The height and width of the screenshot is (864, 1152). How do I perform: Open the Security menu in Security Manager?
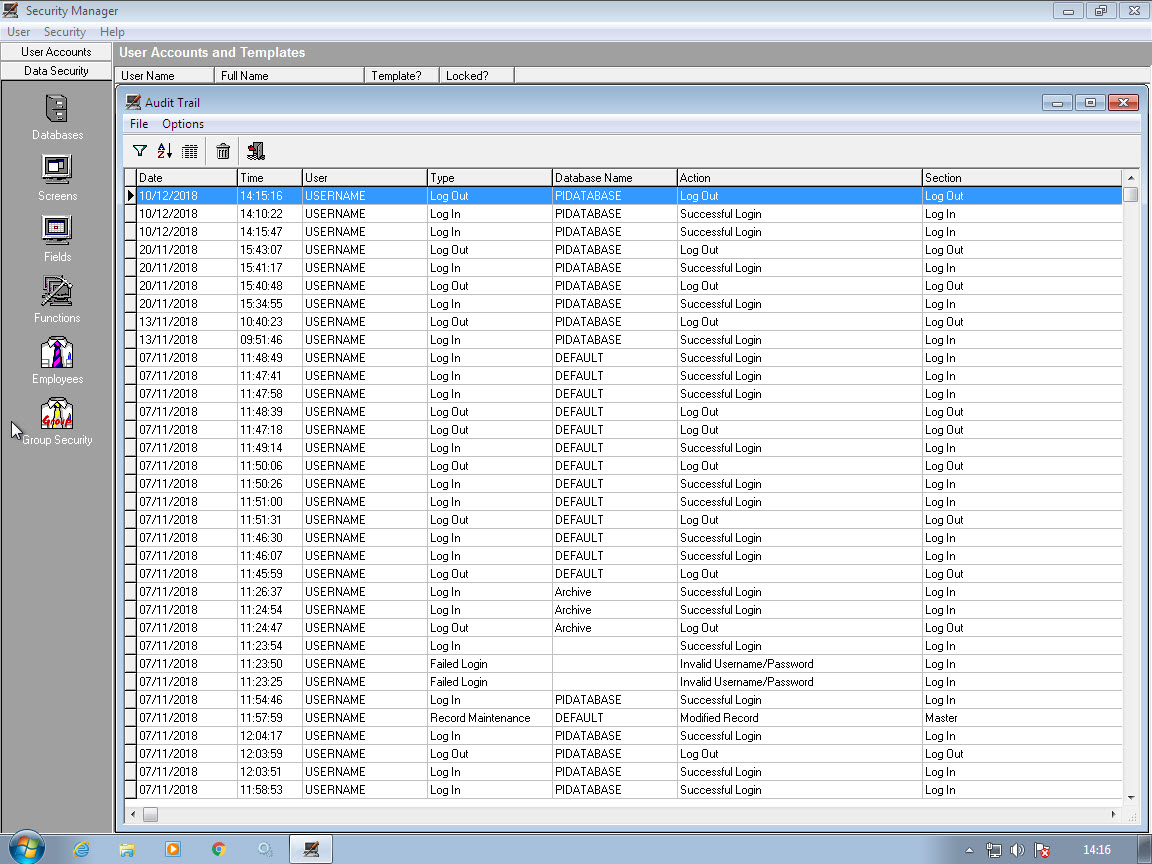tap(64, 31)
